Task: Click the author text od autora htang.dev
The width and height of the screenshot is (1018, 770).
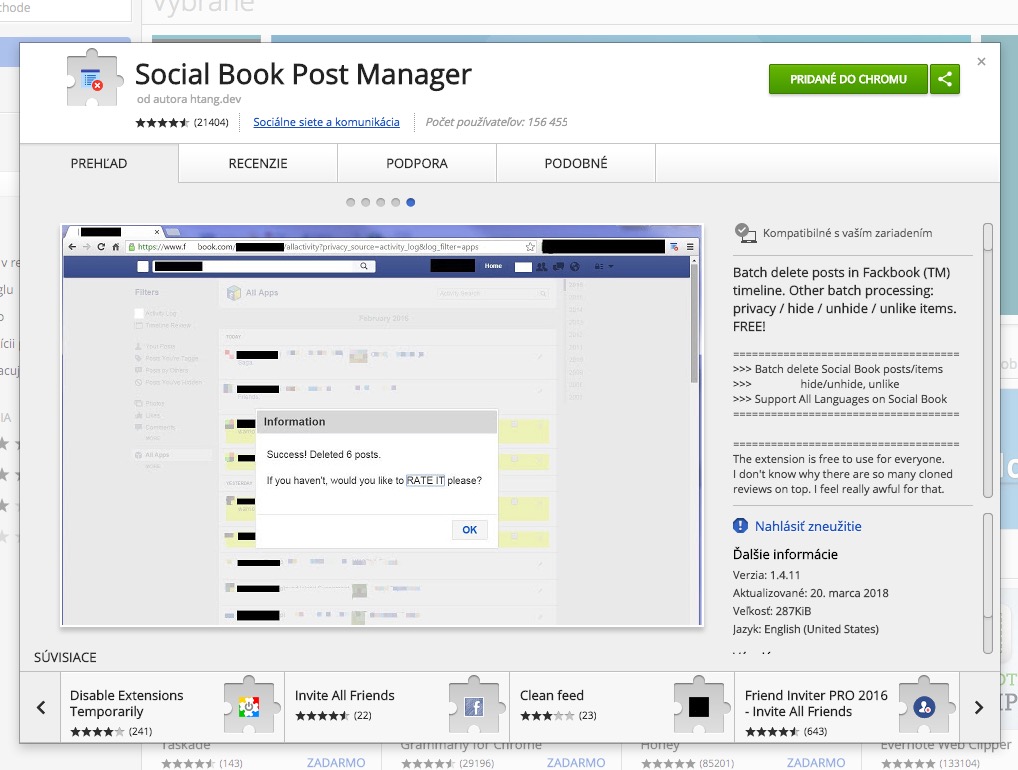Action: [x=189, y=99]
